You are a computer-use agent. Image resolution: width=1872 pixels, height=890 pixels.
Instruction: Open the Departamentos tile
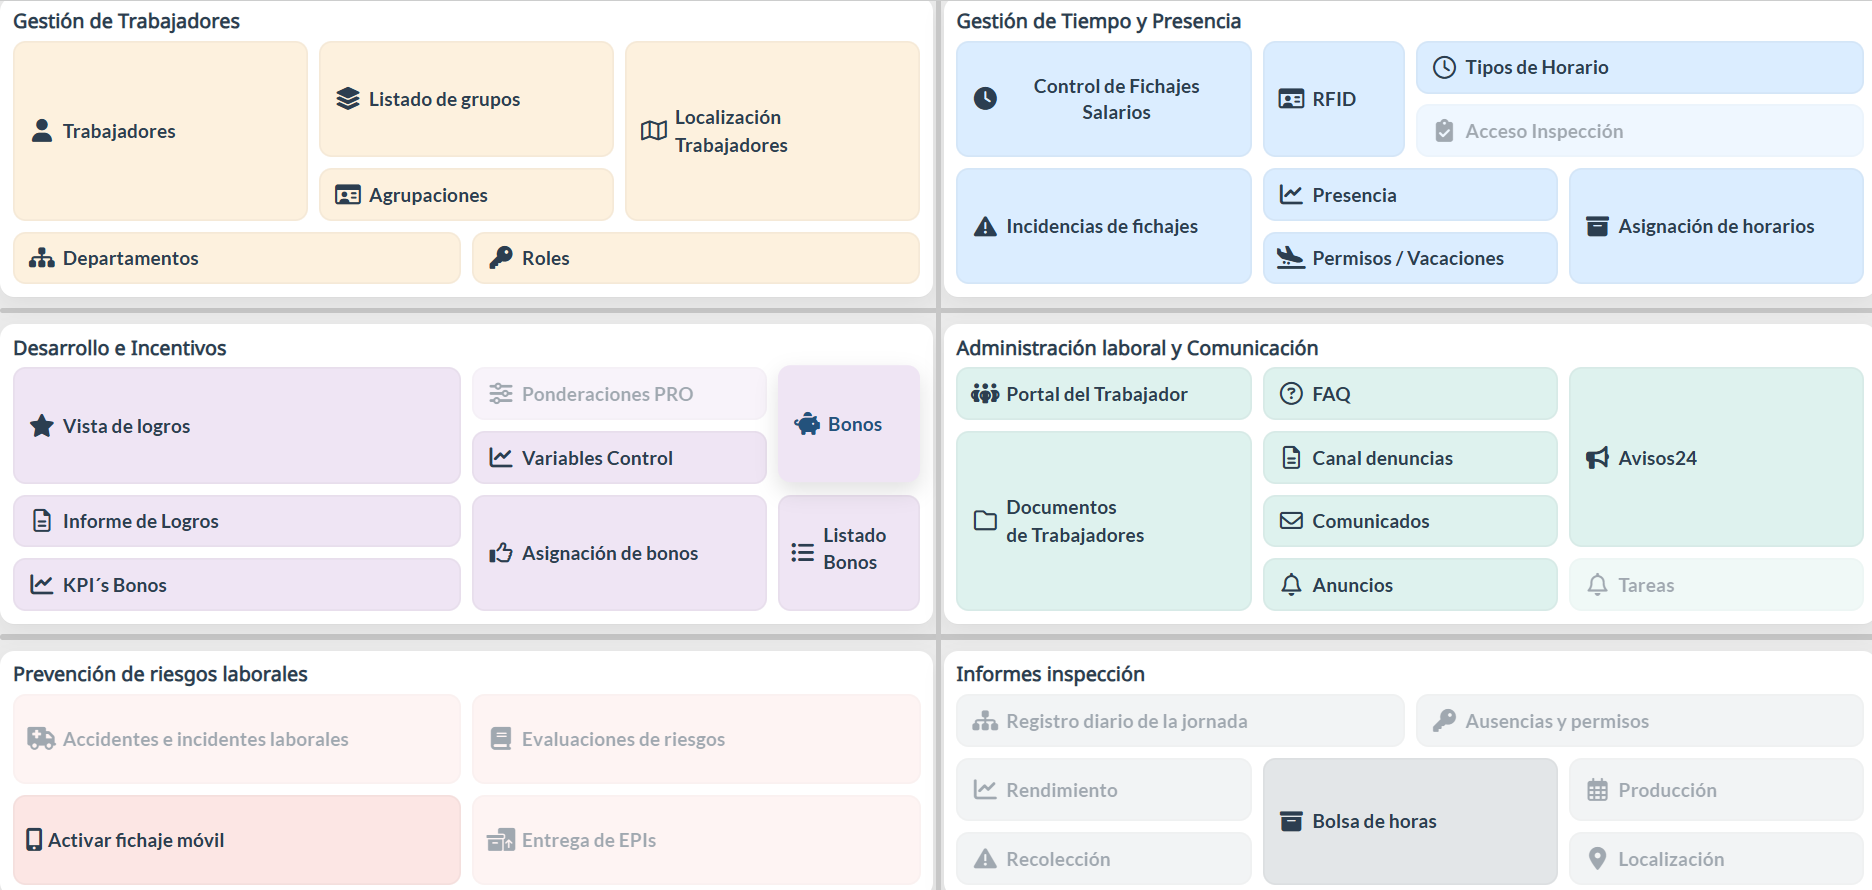pos(236,258)
